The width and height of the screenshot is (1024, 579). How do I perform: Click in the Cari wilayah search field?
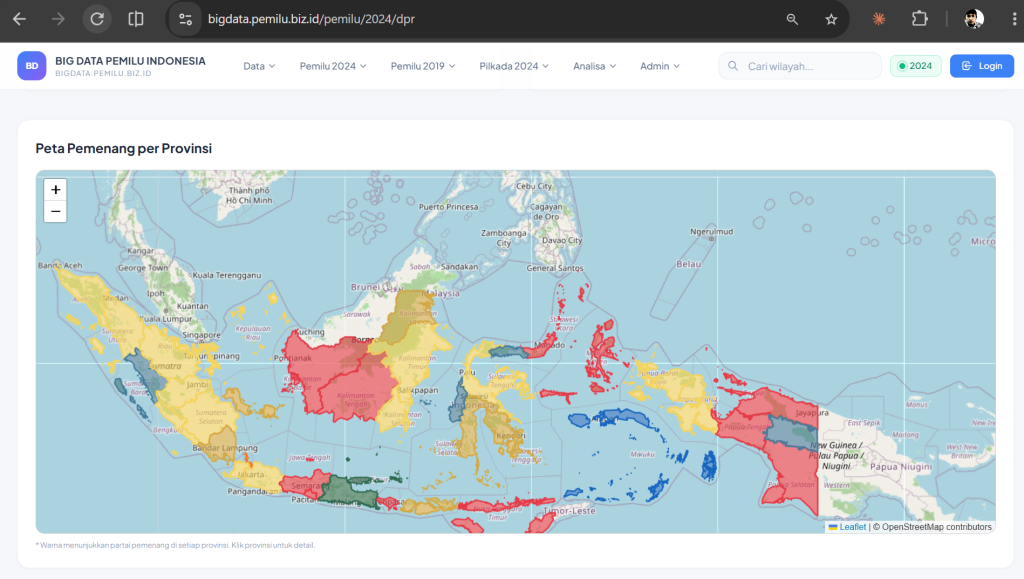coord(800,66)
